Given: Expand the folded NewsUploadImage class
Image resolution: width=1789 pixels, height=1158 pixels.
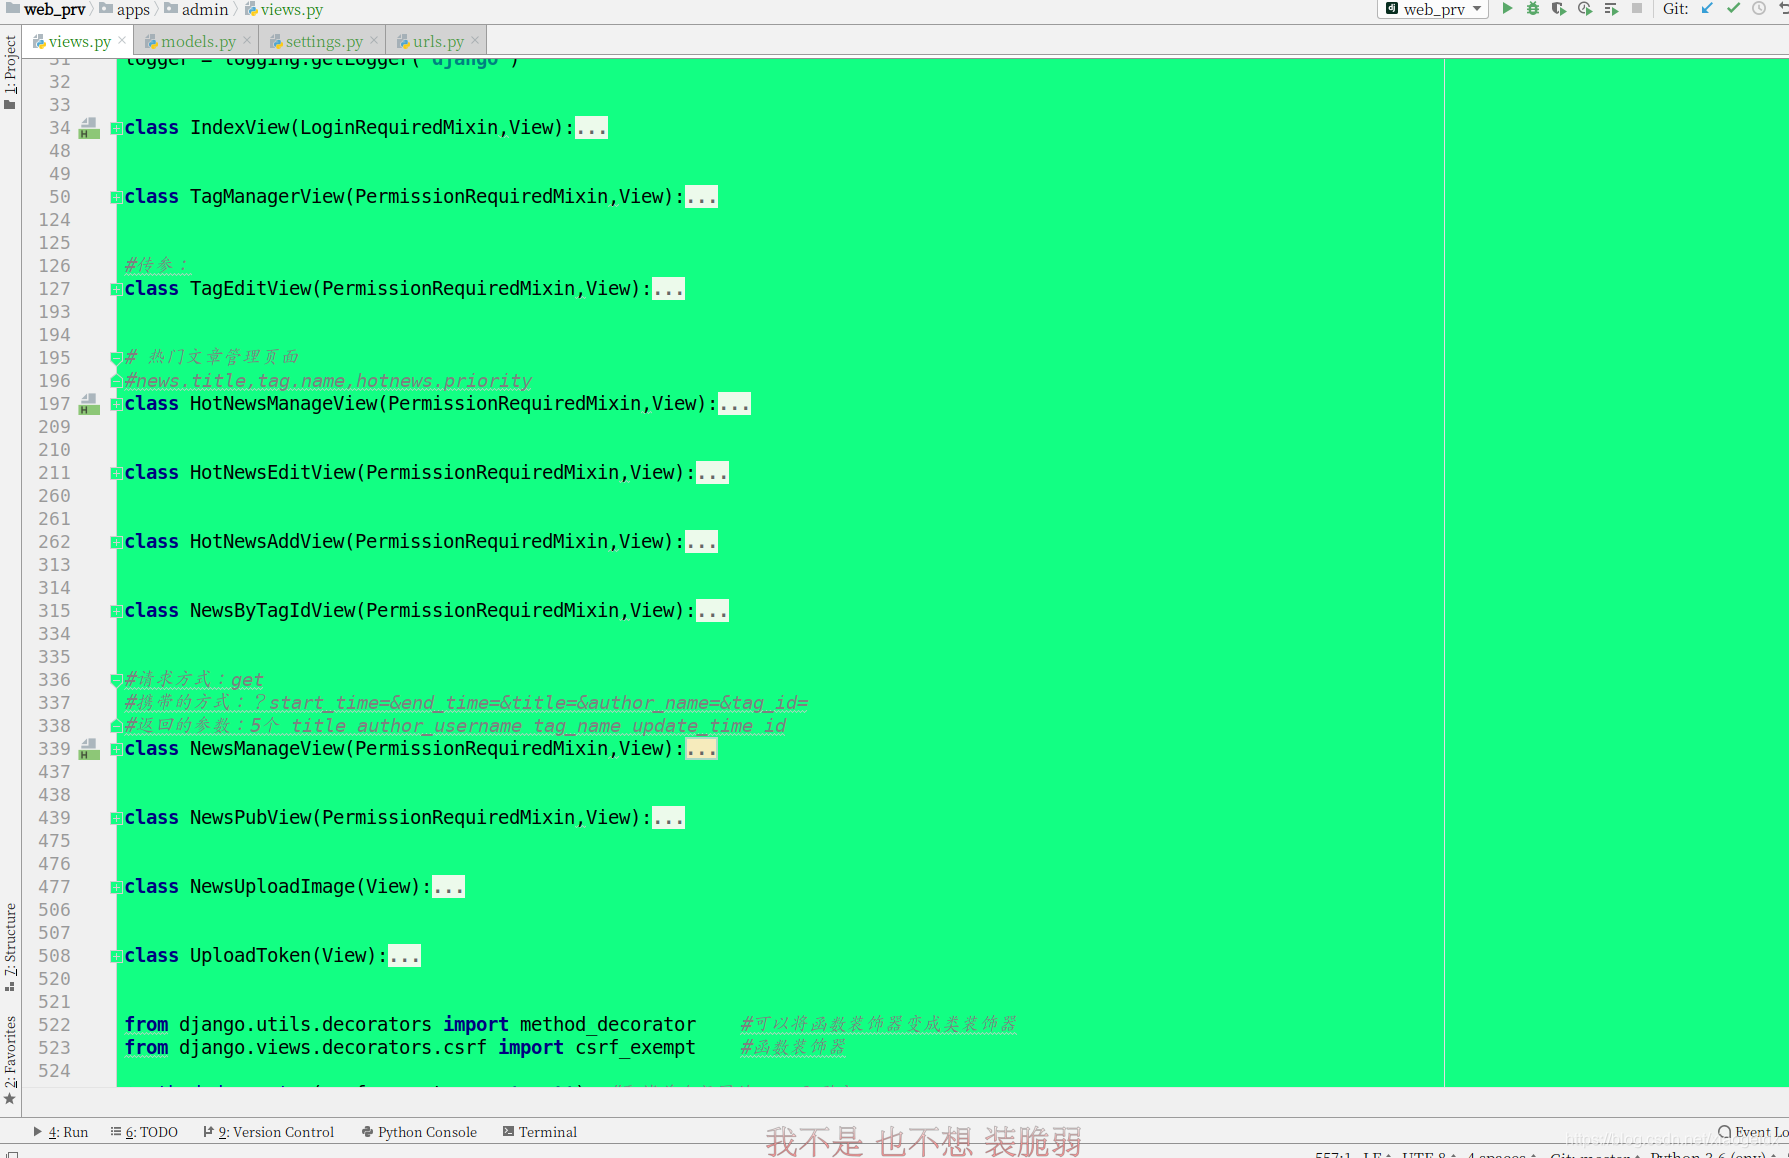Looking at the screenshot, I should coord(116,887).
